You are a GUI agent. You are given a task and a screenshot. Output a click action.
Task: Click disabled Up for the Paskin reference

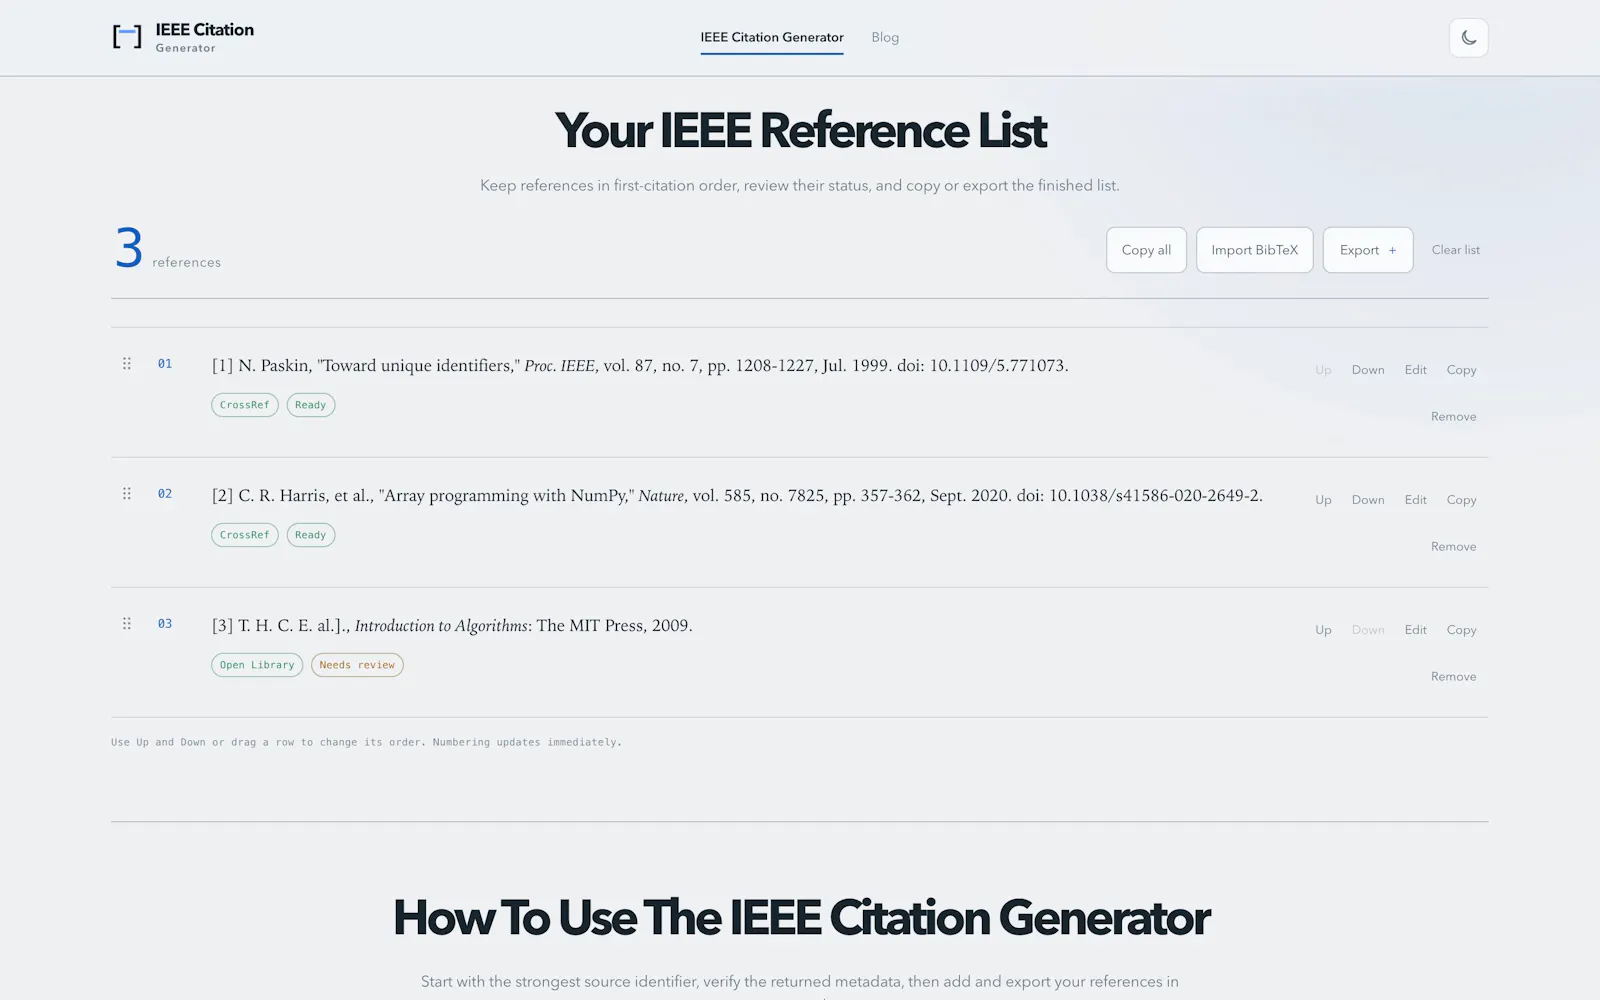(1323, 370)
